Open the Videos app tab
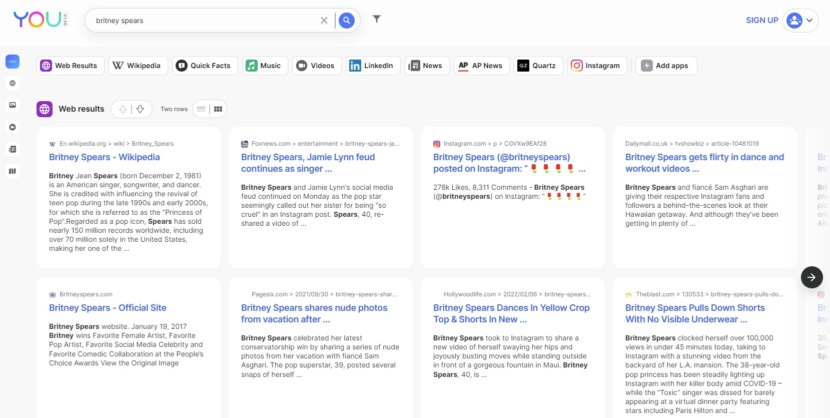The height and width of the screenshot is (418, 830). 317,66
